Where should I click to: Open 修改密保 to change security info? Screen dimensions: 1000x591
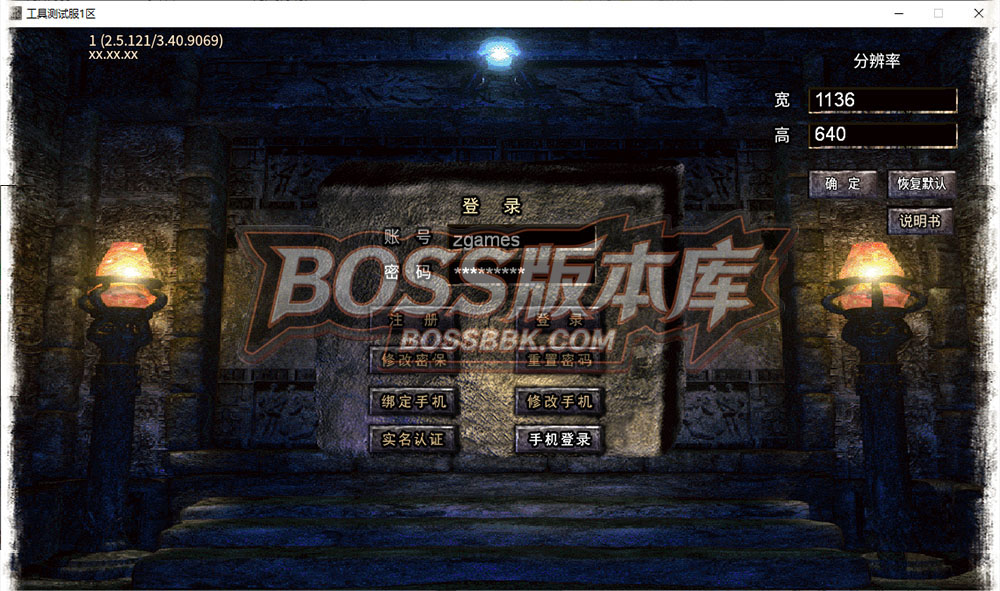point(414,359)
